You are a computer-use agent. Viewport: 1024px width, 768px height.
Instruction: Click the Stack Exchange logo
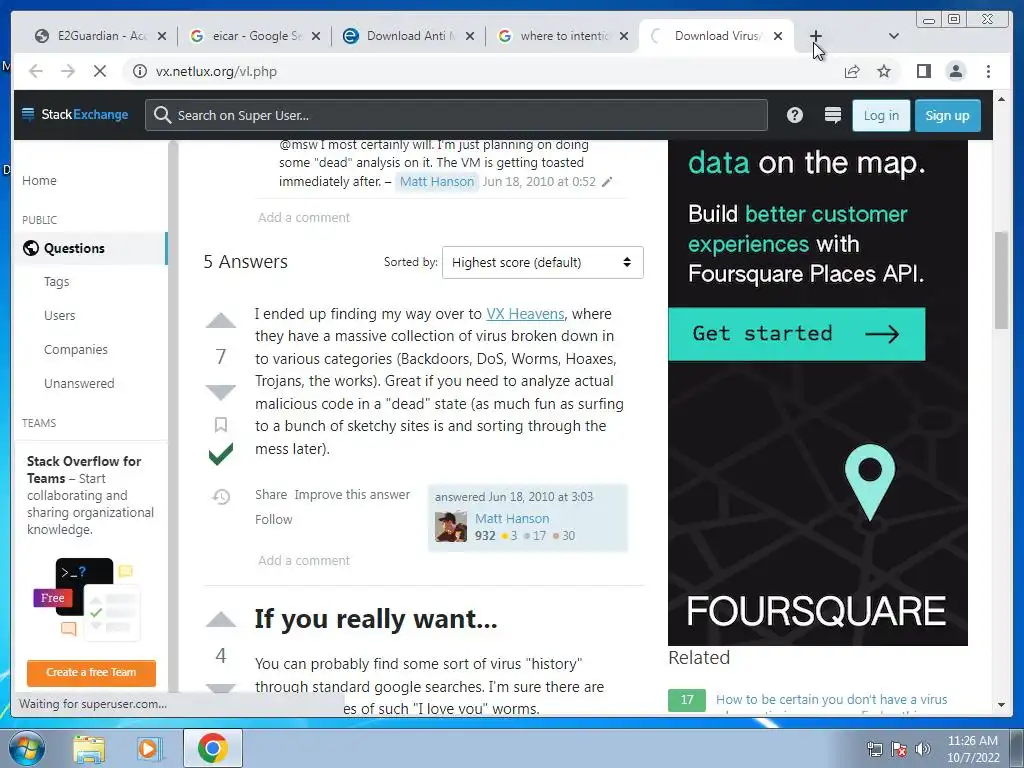74,115
